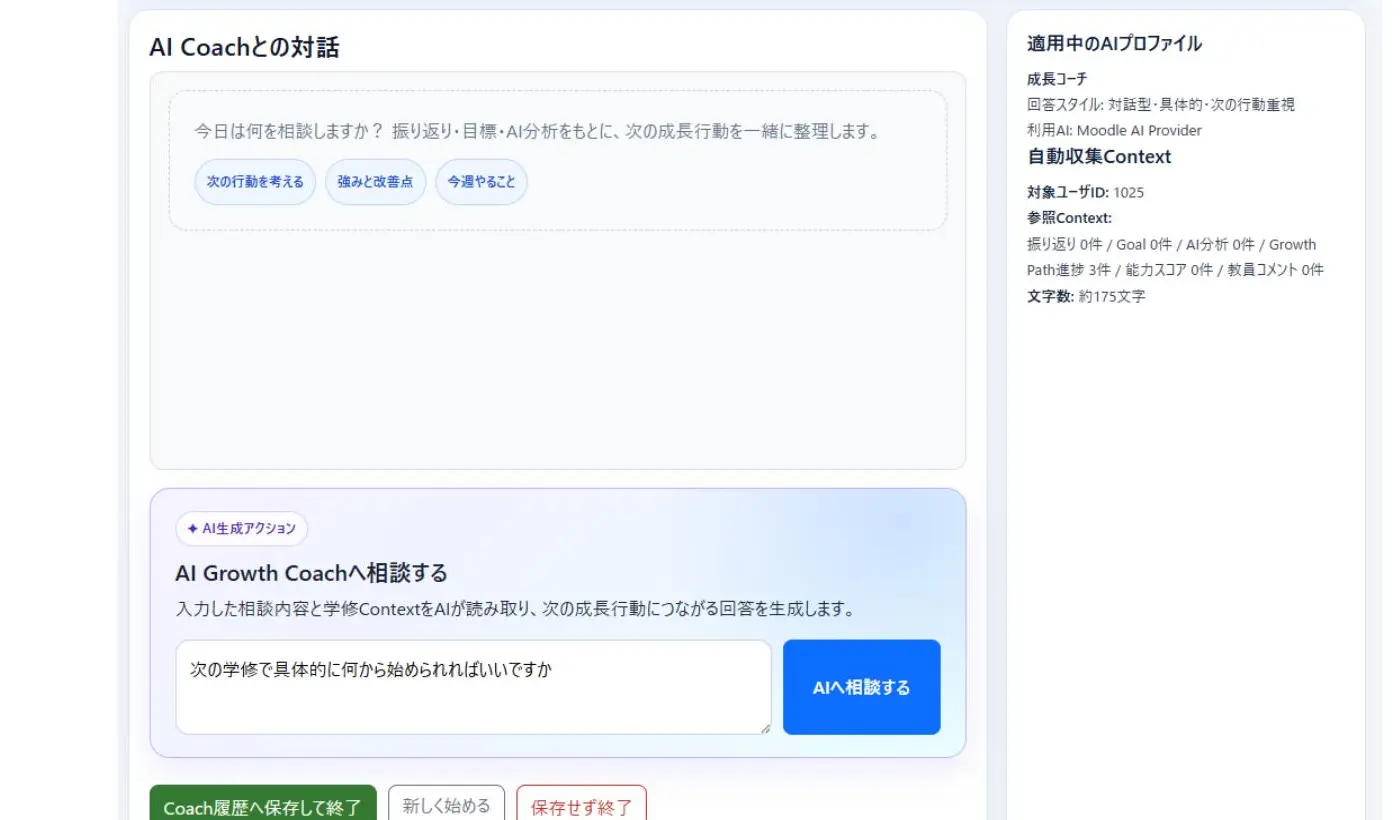Click the 適用中のAIプロファイル heading
Image resolution: width=1400 pixels, height=820 pixels.
[x=1114, y=44]
